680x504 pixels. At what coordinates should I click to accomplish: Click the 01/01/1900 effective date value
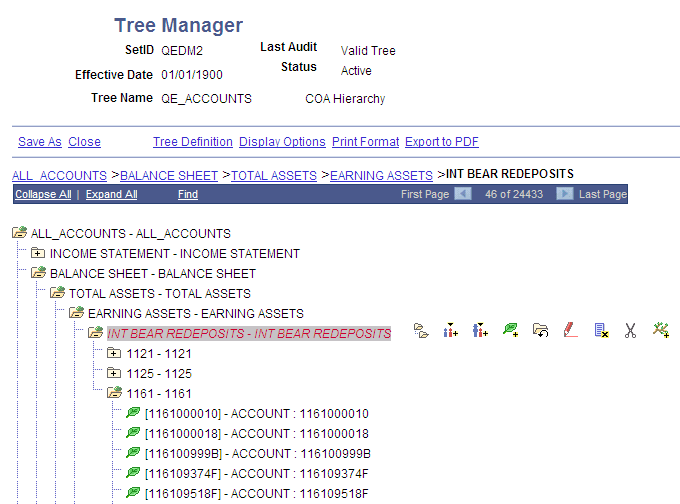(x=192, y=75)
